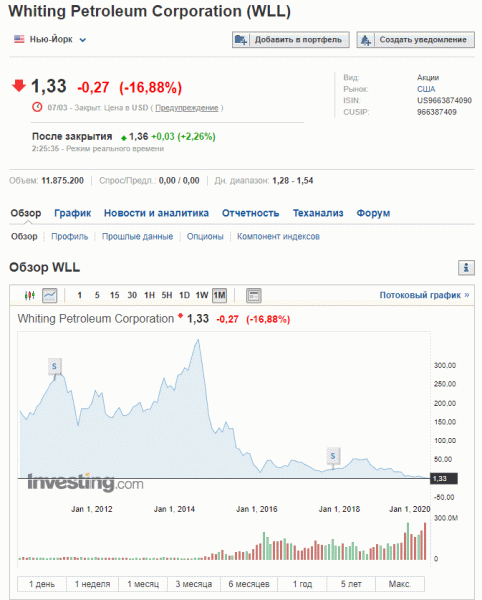Switch to the Обзор main tab
Image resolution: width=482 pixels, height=600 pixels.
pyautogui.click(x=26, y=213)
